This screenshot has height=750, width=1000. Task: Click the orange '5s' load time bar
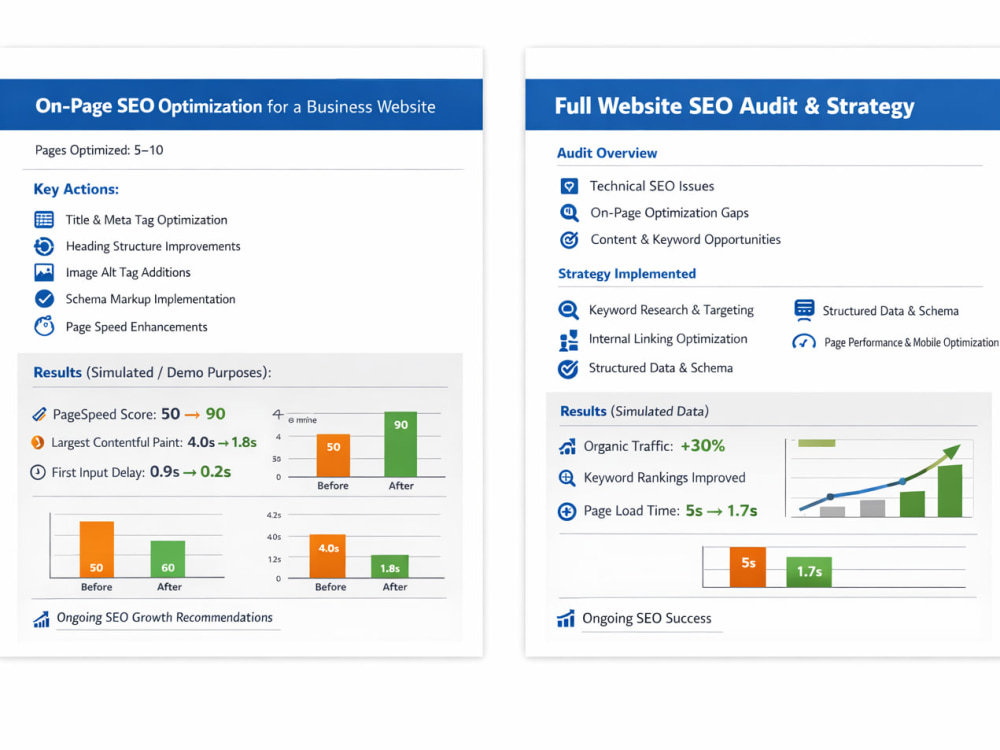[x=748, y=567]
